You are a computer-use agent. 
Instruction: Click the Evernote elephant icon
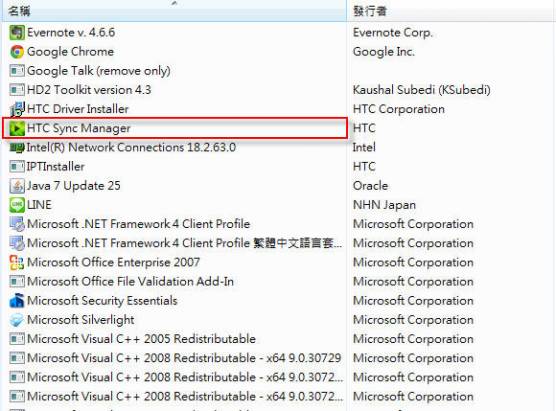[x=17, y=33]
